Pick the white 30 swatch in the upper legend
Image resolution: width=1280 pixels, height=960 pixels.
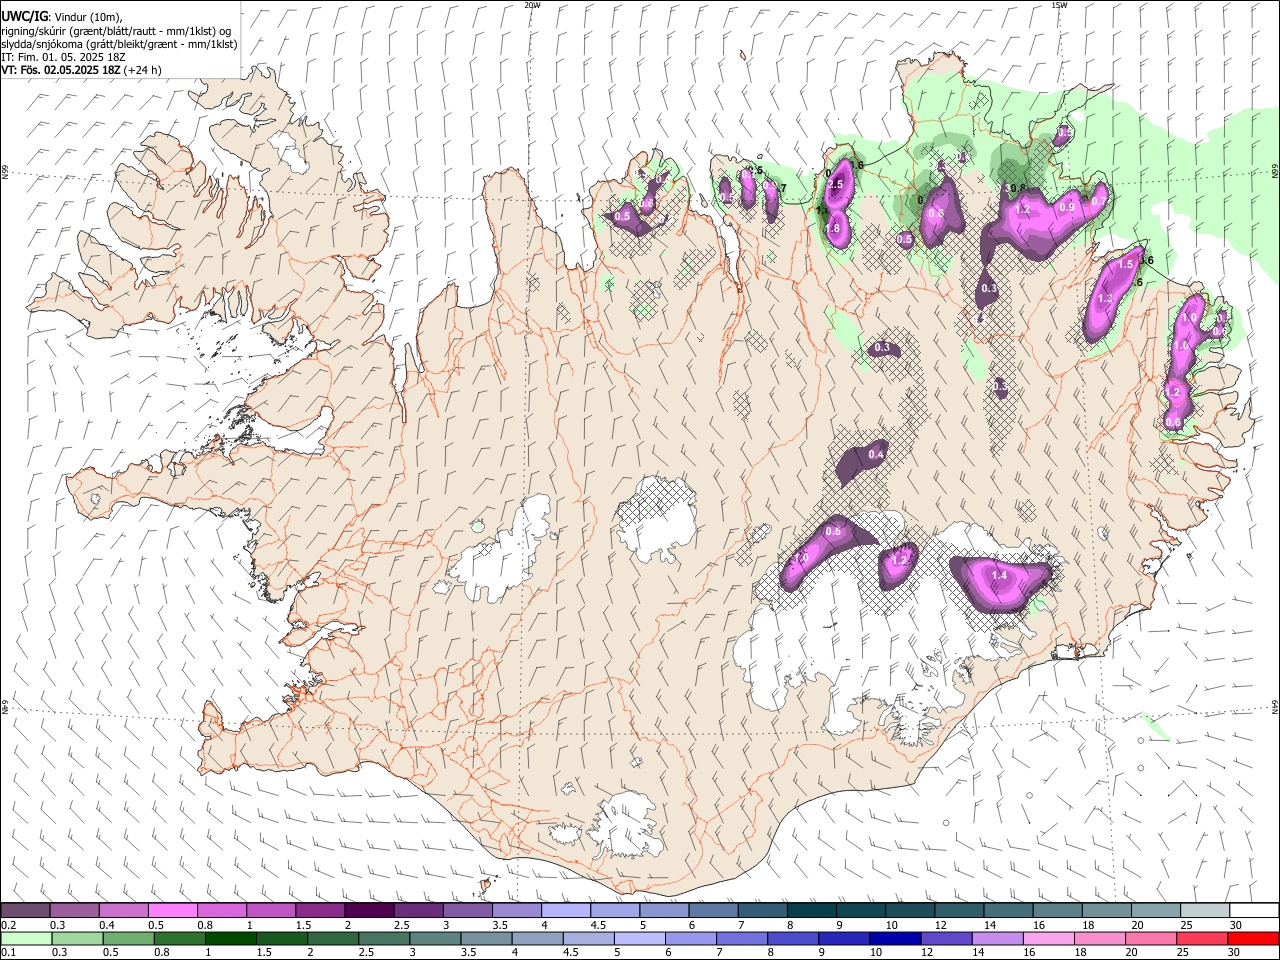(x=1253, y=910)
